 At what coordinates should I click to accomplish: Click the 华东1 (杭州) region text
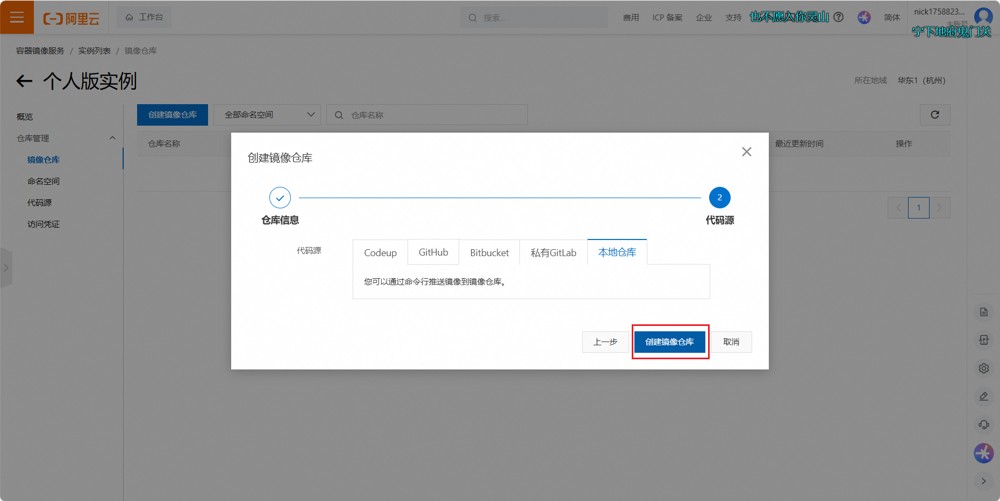[922, 80]
